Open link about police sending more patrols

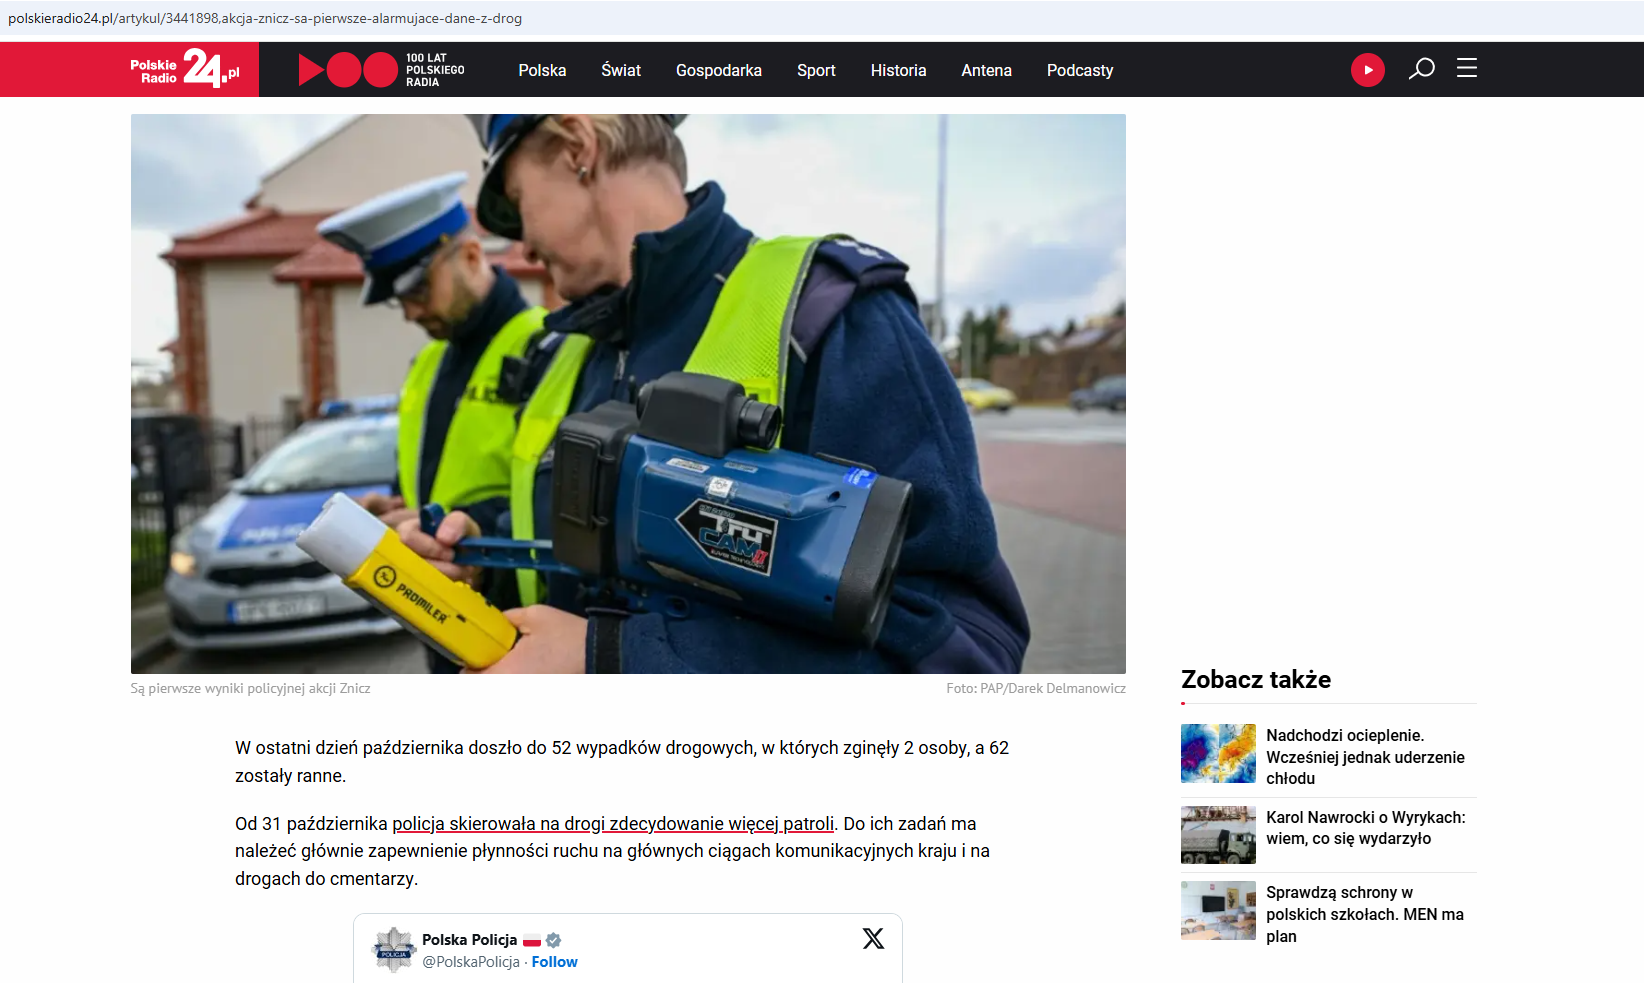coord(613,824)
